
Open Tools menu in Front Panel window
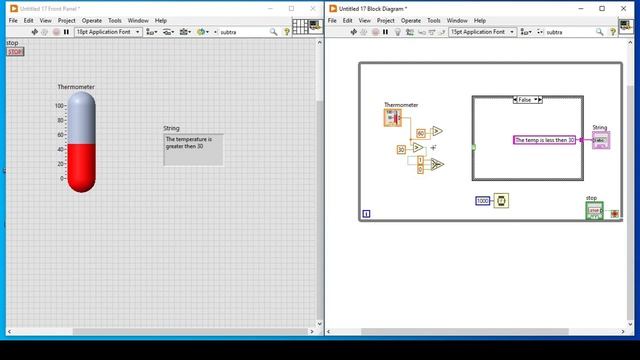[115, 20]
